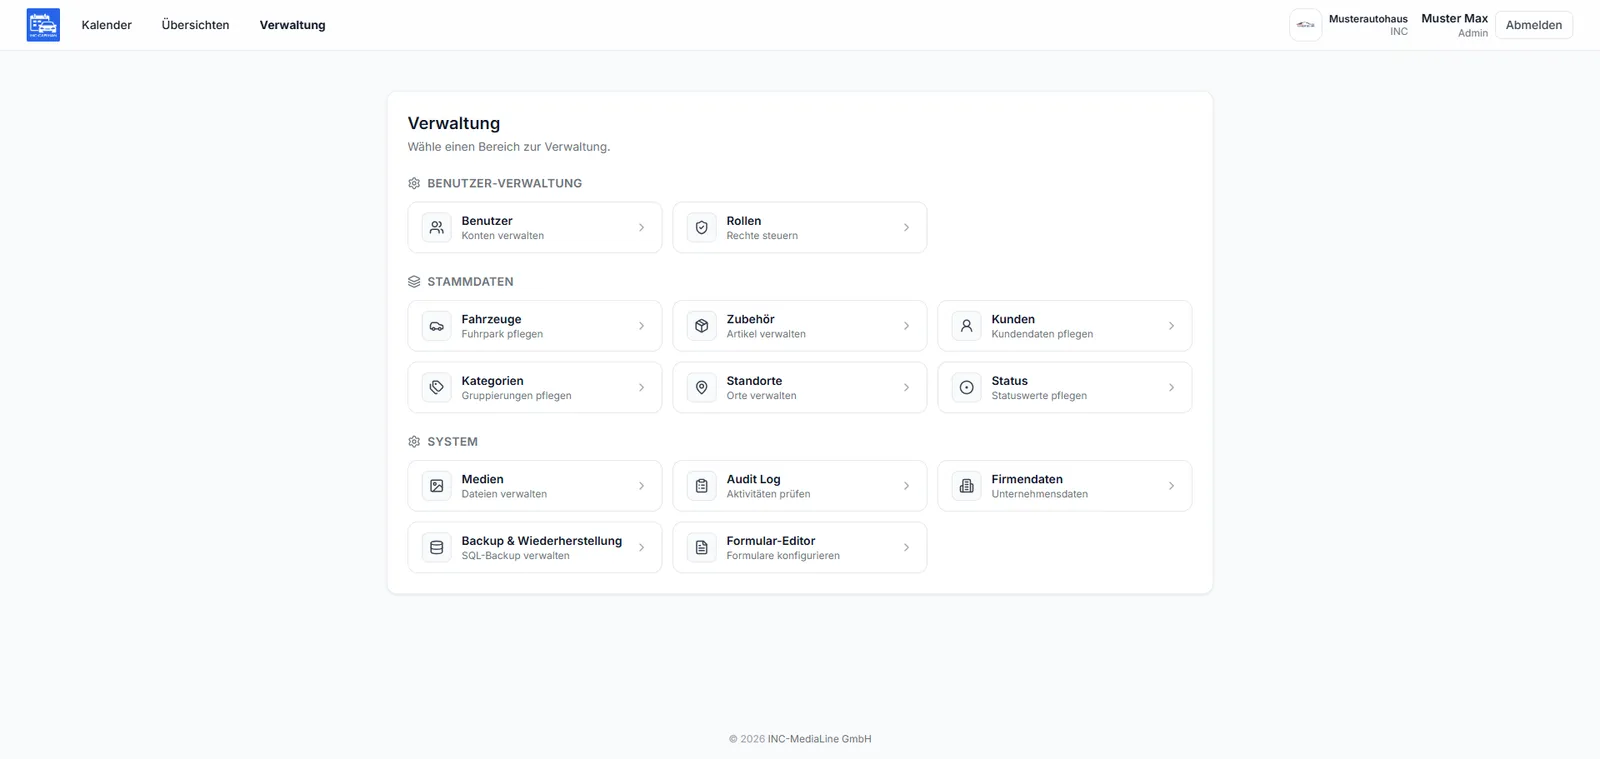Click the app logo in the top-left corner
1600x759 pixels.
(43, 25)
